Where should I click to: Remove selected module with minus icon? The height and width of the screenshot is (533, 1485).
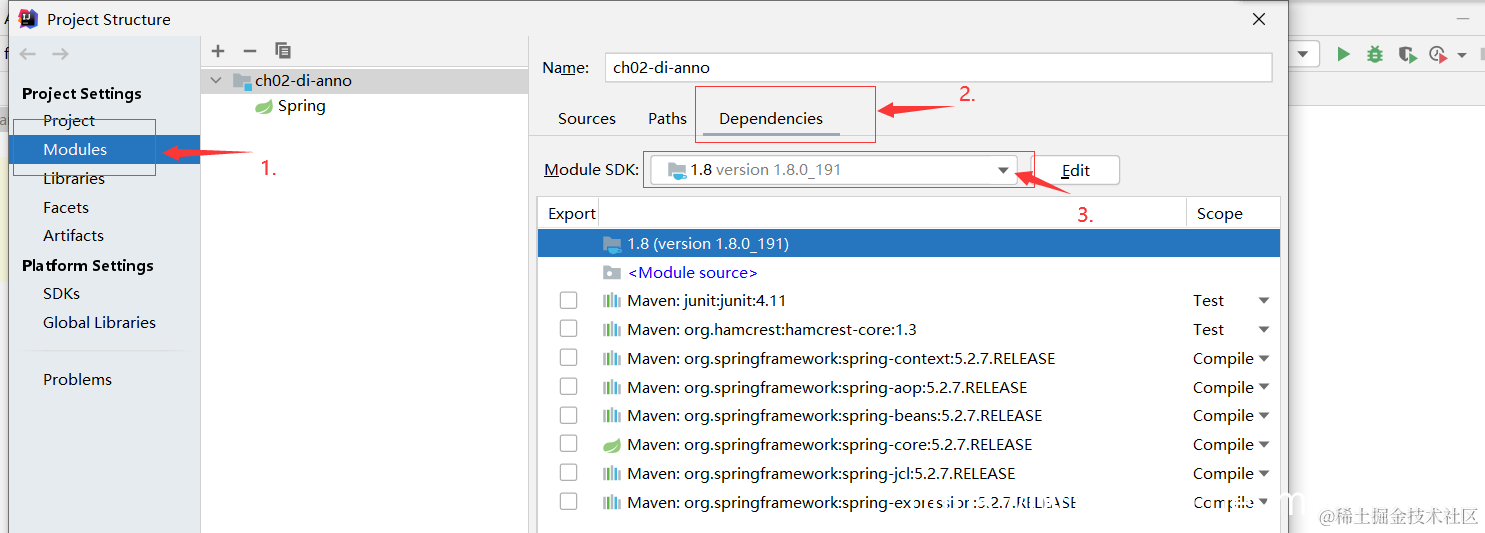pos(250,50)
